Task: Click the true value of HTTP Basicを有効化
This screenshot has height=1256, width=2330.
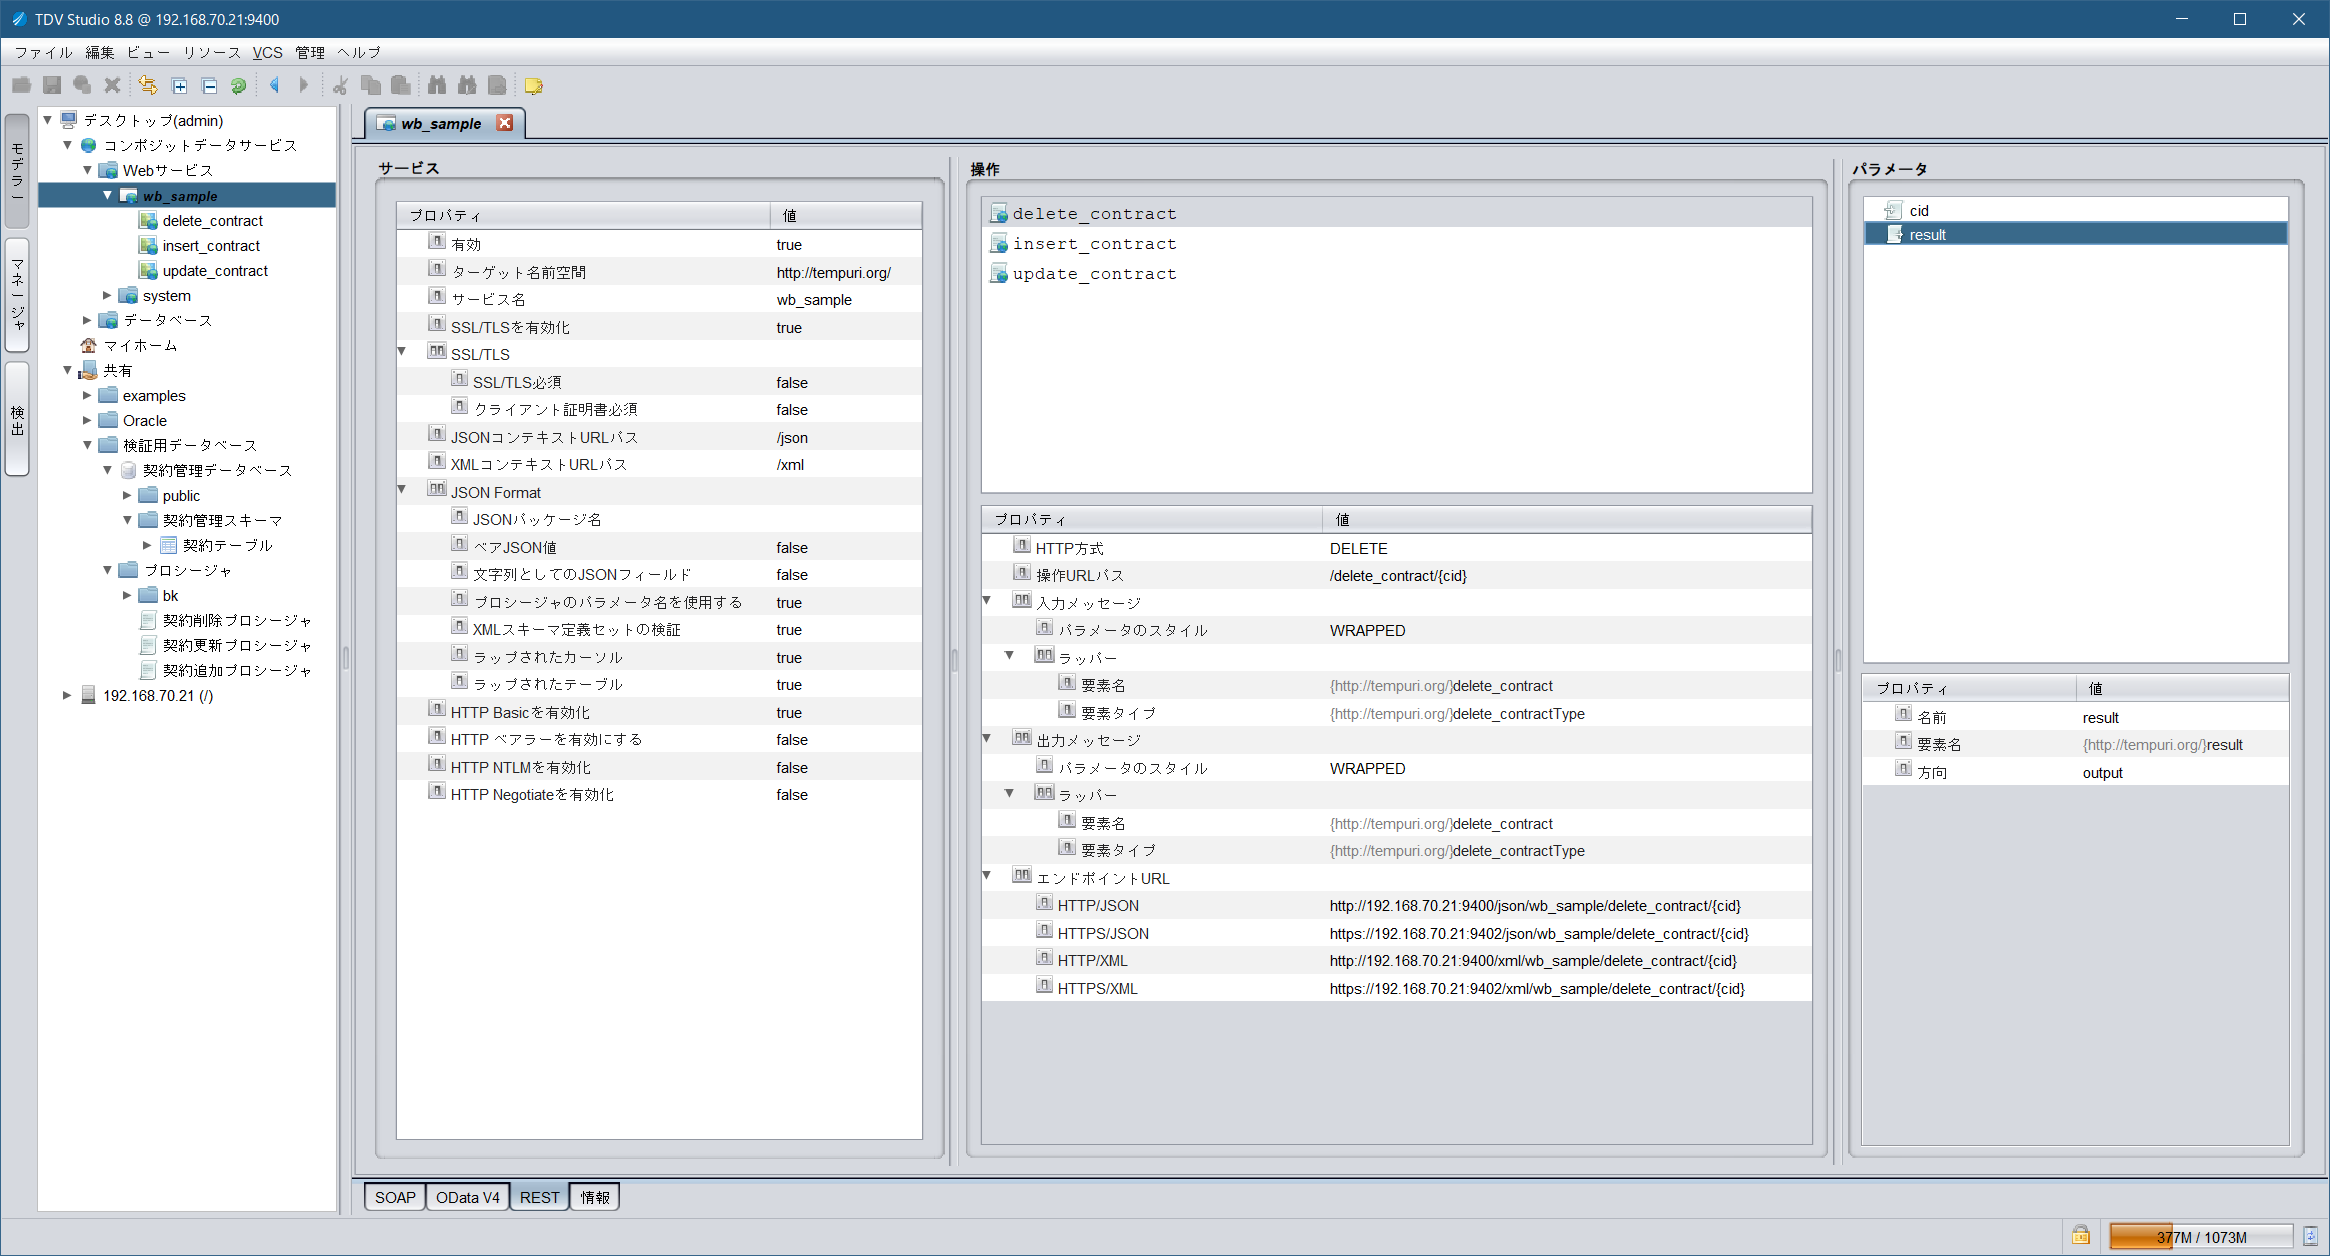Action: click(x=789, y=713)
